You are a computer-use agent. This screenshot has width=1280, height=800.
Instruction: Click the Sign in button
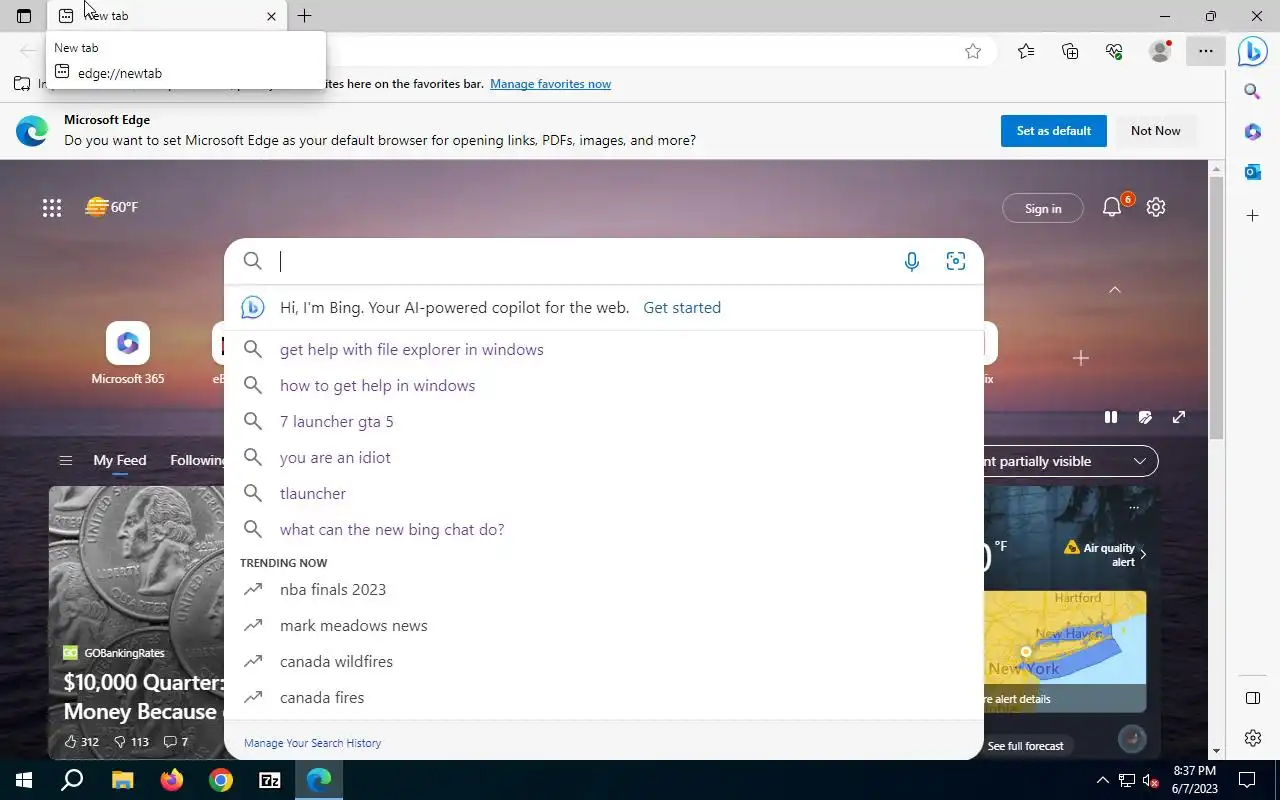[1043, 208]
